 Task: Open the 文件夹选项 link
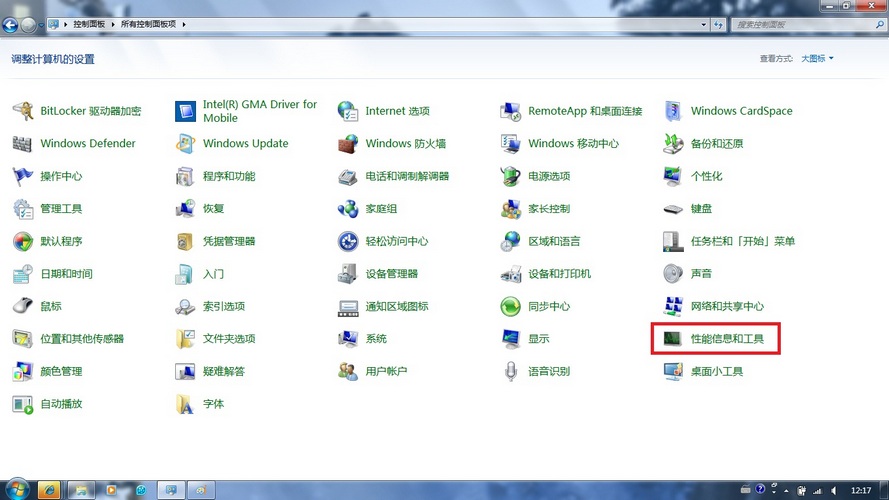pos(229,339)
